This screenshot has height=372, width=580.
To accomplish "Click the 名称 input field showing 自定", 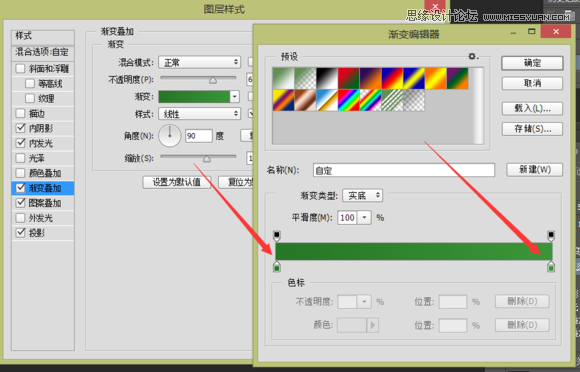I will pyautogui.click(x=404, y=170).
